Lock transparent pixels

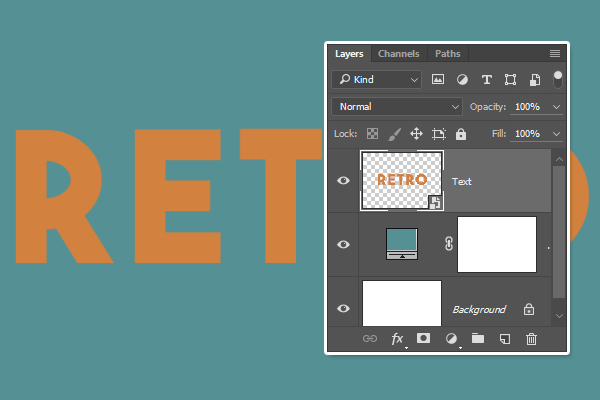click(x=372, y=134)
